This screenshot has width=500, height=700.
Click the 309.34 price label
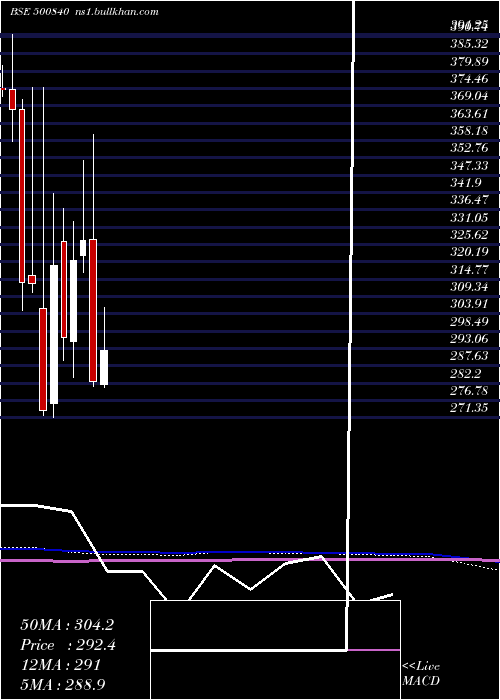coord(469,287)
